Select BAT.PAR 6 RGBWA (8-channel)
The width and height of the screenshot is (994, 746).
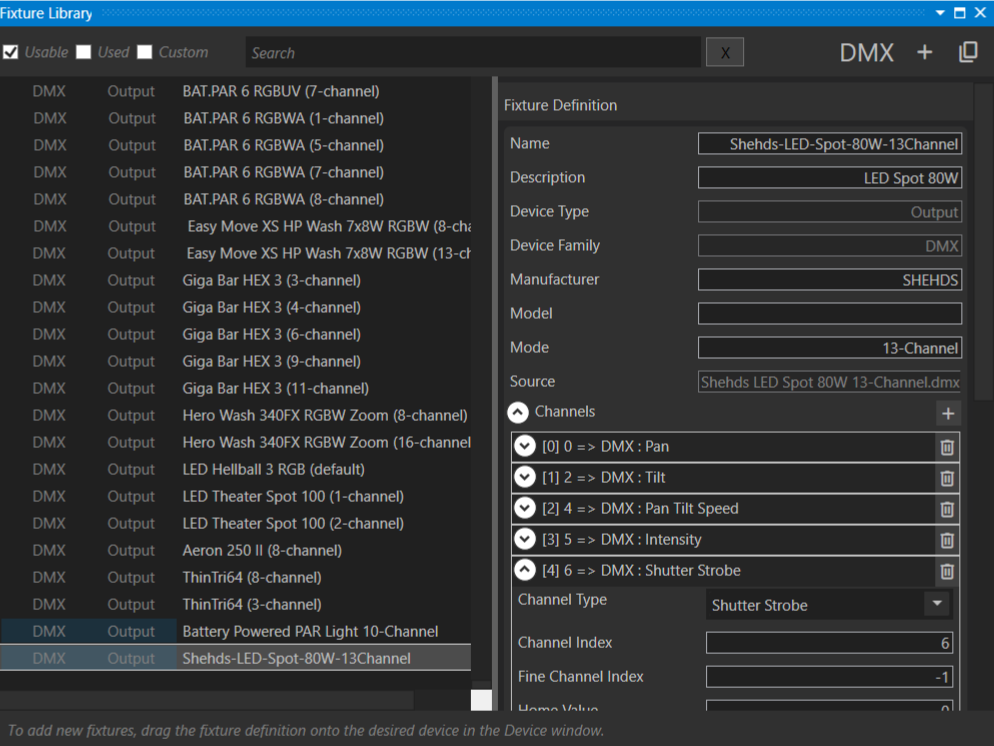(x=235, y=199)
